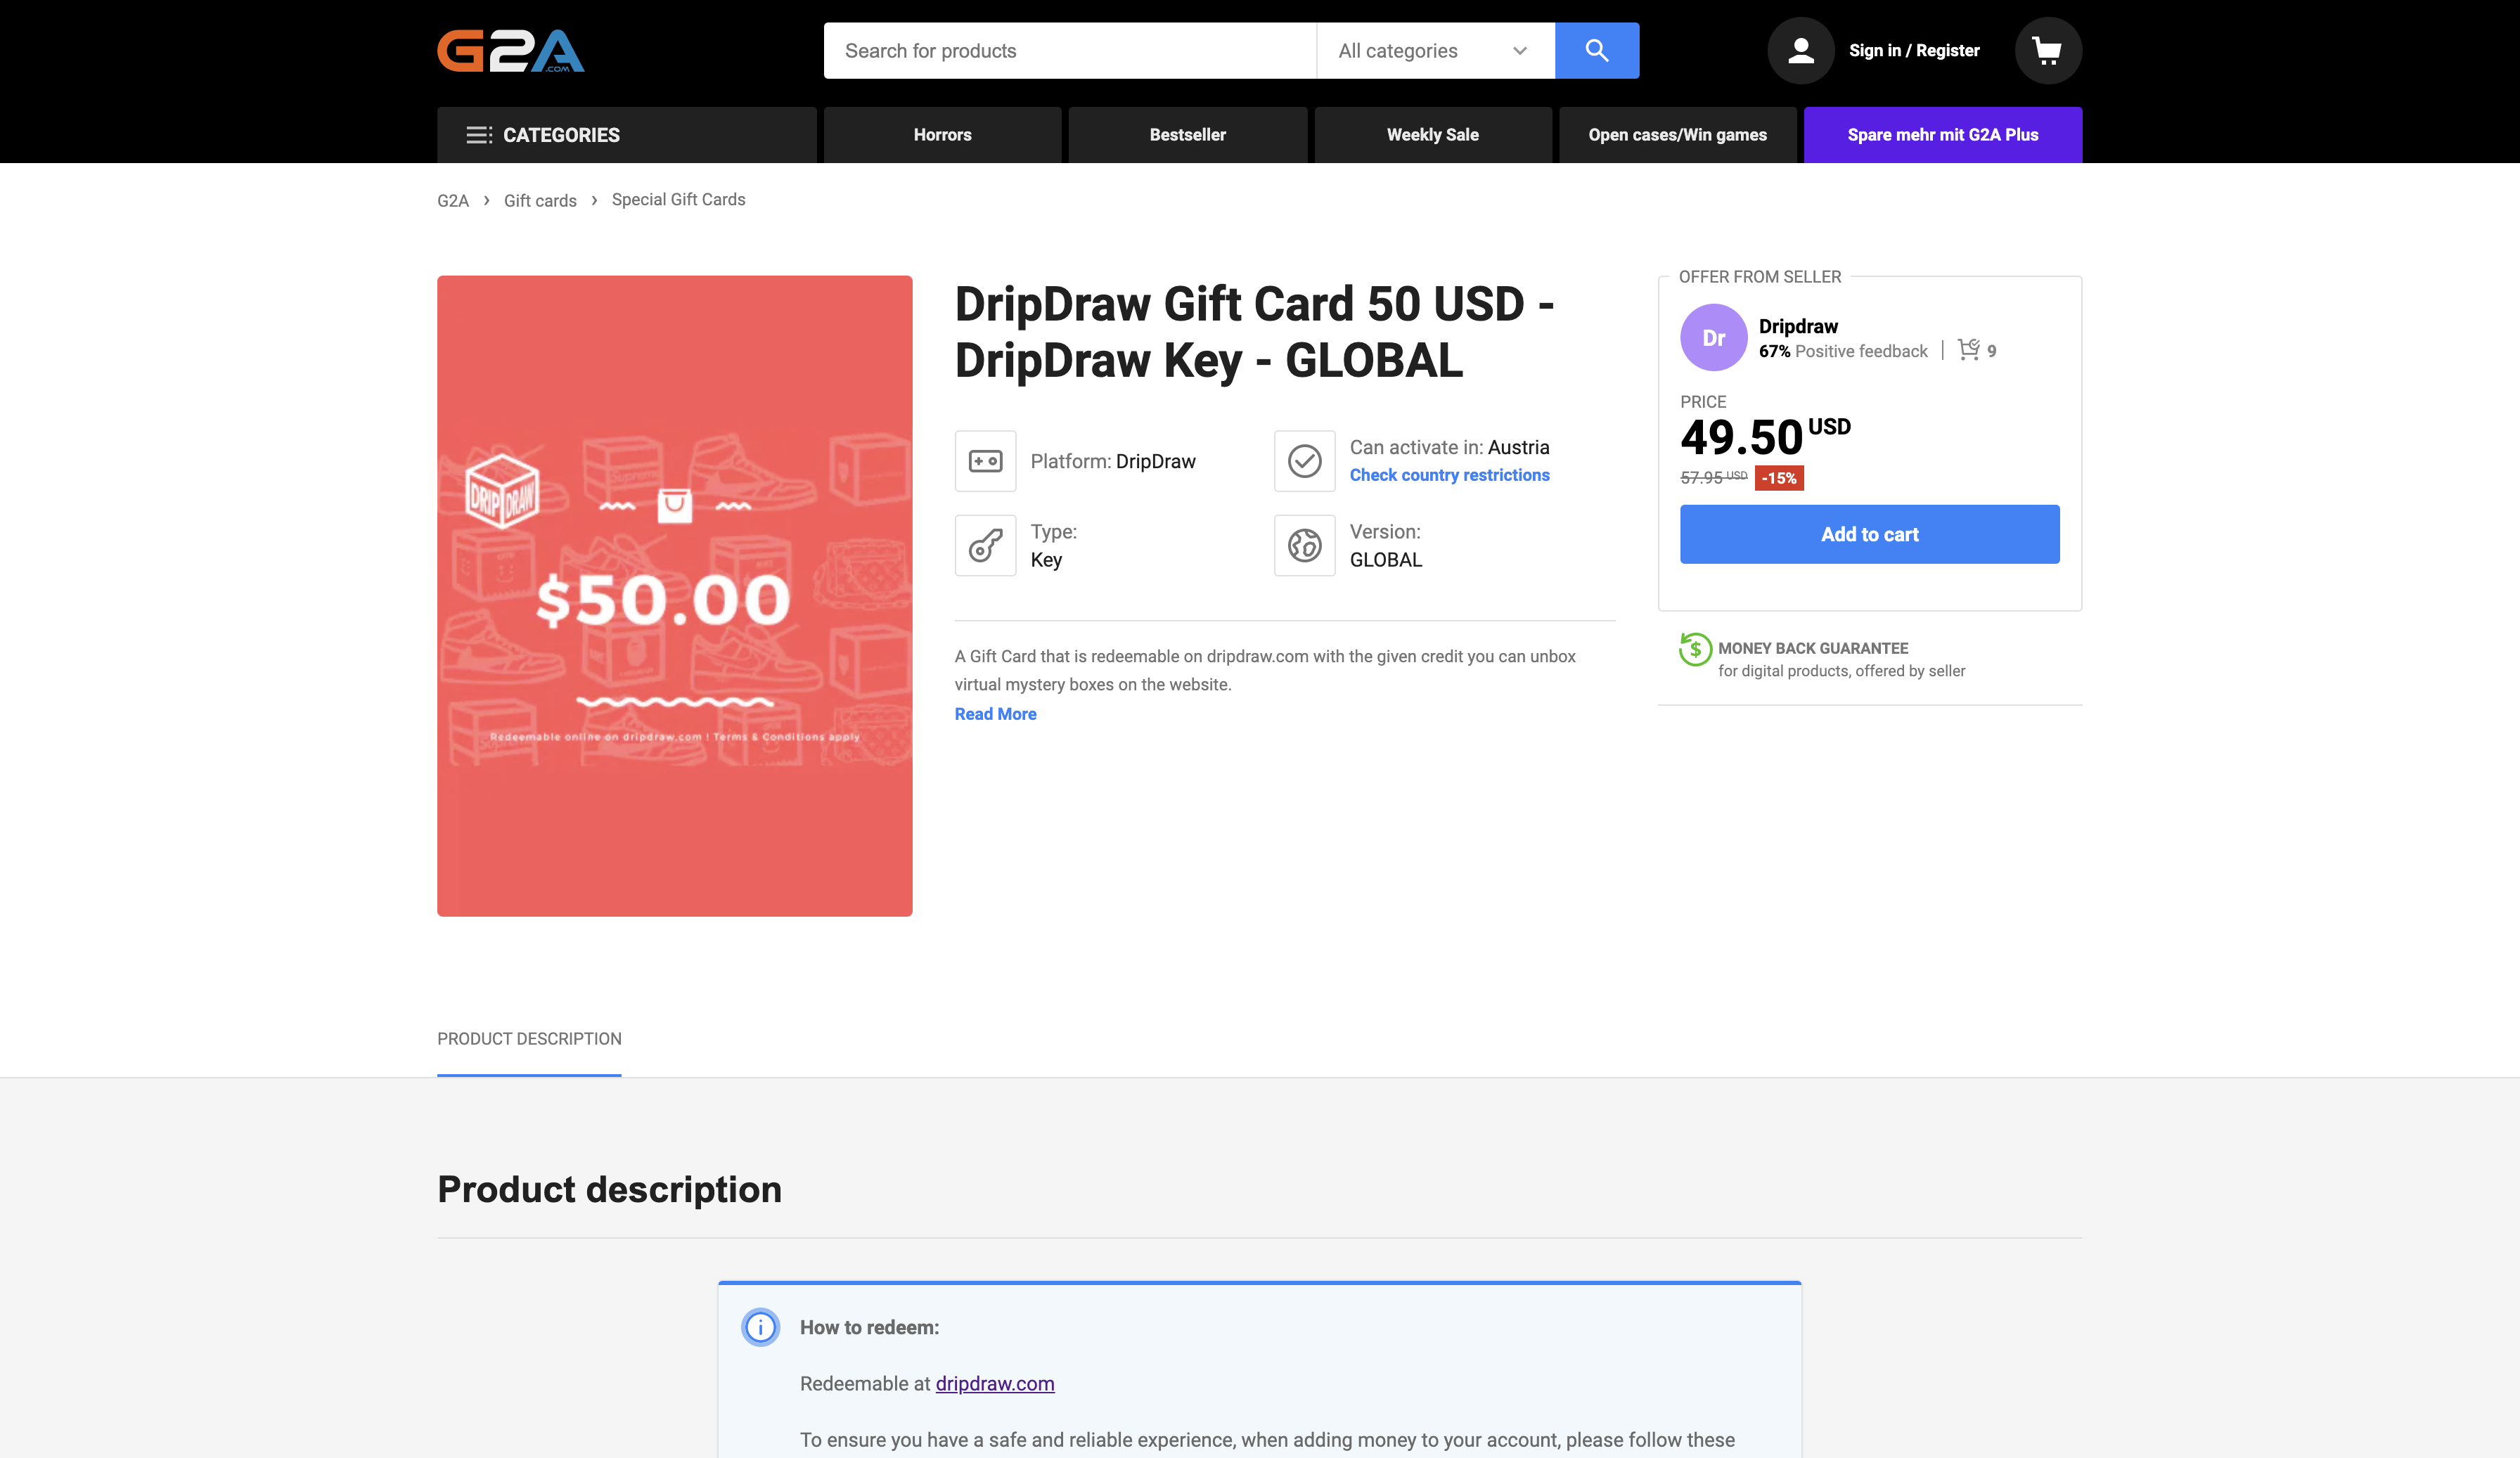The width and height of the screenshot is (2520, 1458).
Task: Click the MONEY BACK GUARANTEE text
Action: coord(1812,648)
